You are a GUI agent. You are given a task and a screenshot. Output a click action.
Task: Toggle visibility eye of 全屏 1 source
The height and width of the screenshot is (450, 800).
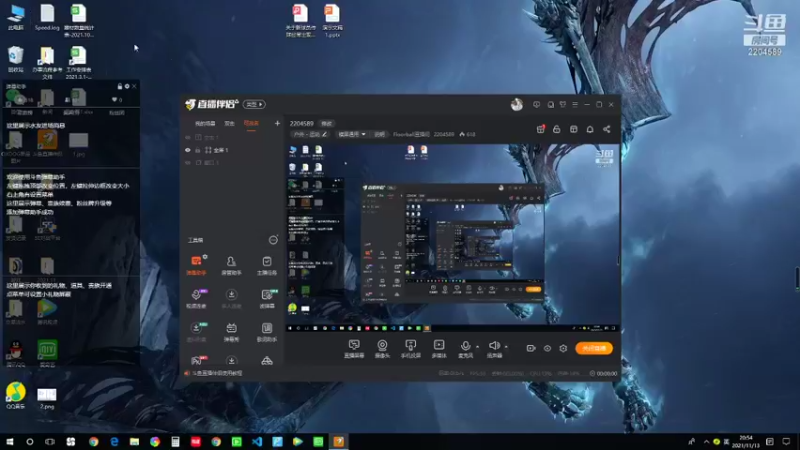(188, 150)
